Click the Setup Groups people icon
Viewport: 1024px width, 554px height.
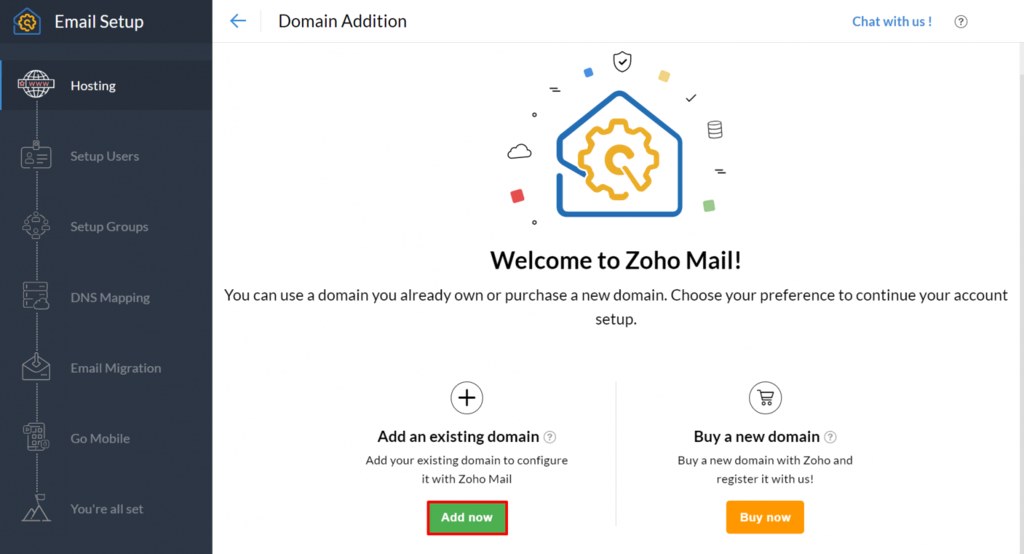(x=37, y=226)
